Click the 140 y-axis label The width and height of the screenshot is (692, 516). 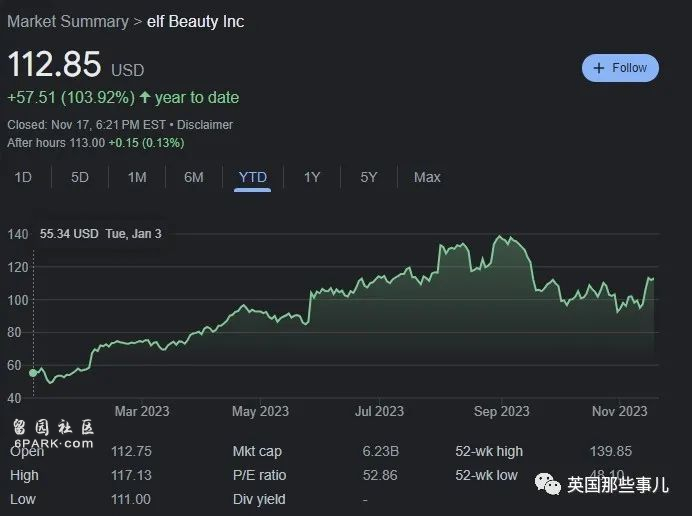18,234
